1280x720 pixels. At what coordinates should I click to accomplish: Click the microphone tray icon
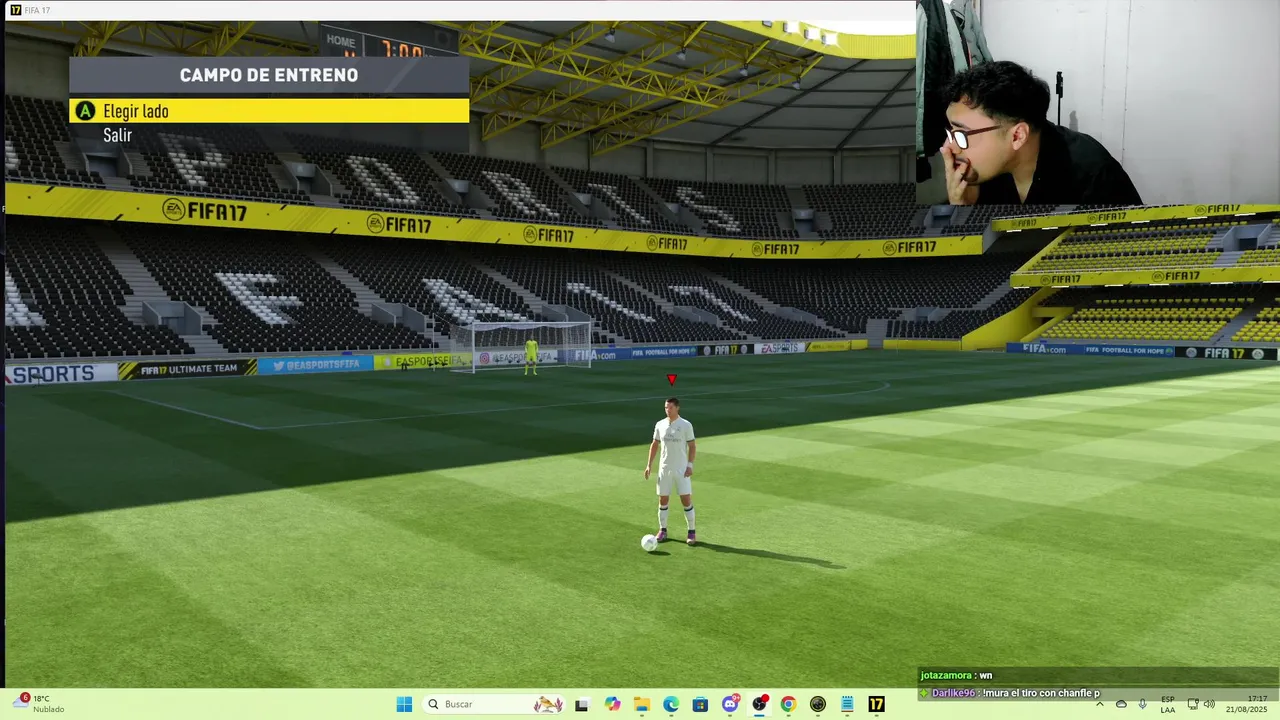pos(1143,704)
